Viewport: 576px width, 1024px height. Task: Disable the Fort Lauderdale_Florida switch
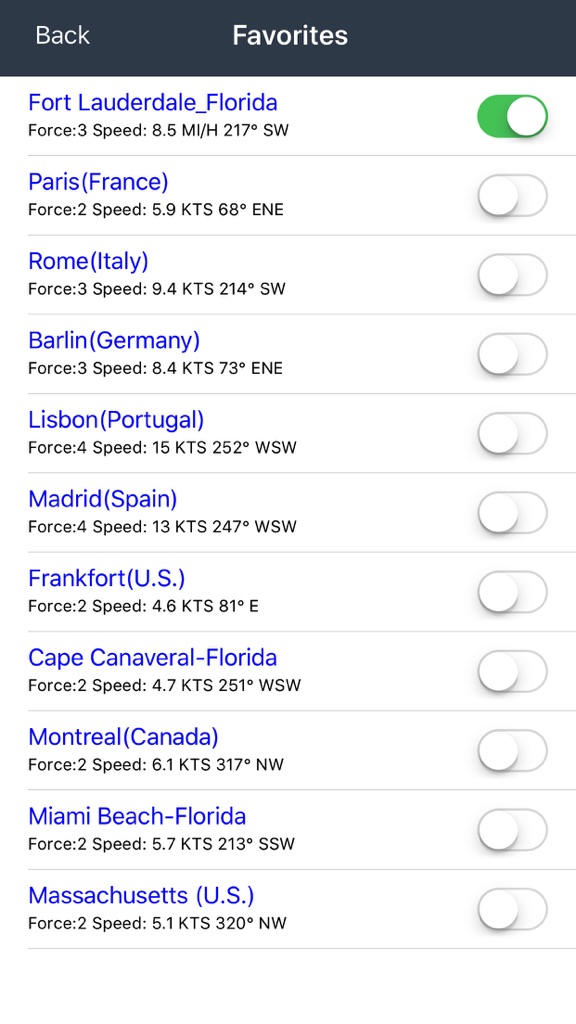click(x=512, y=116)
